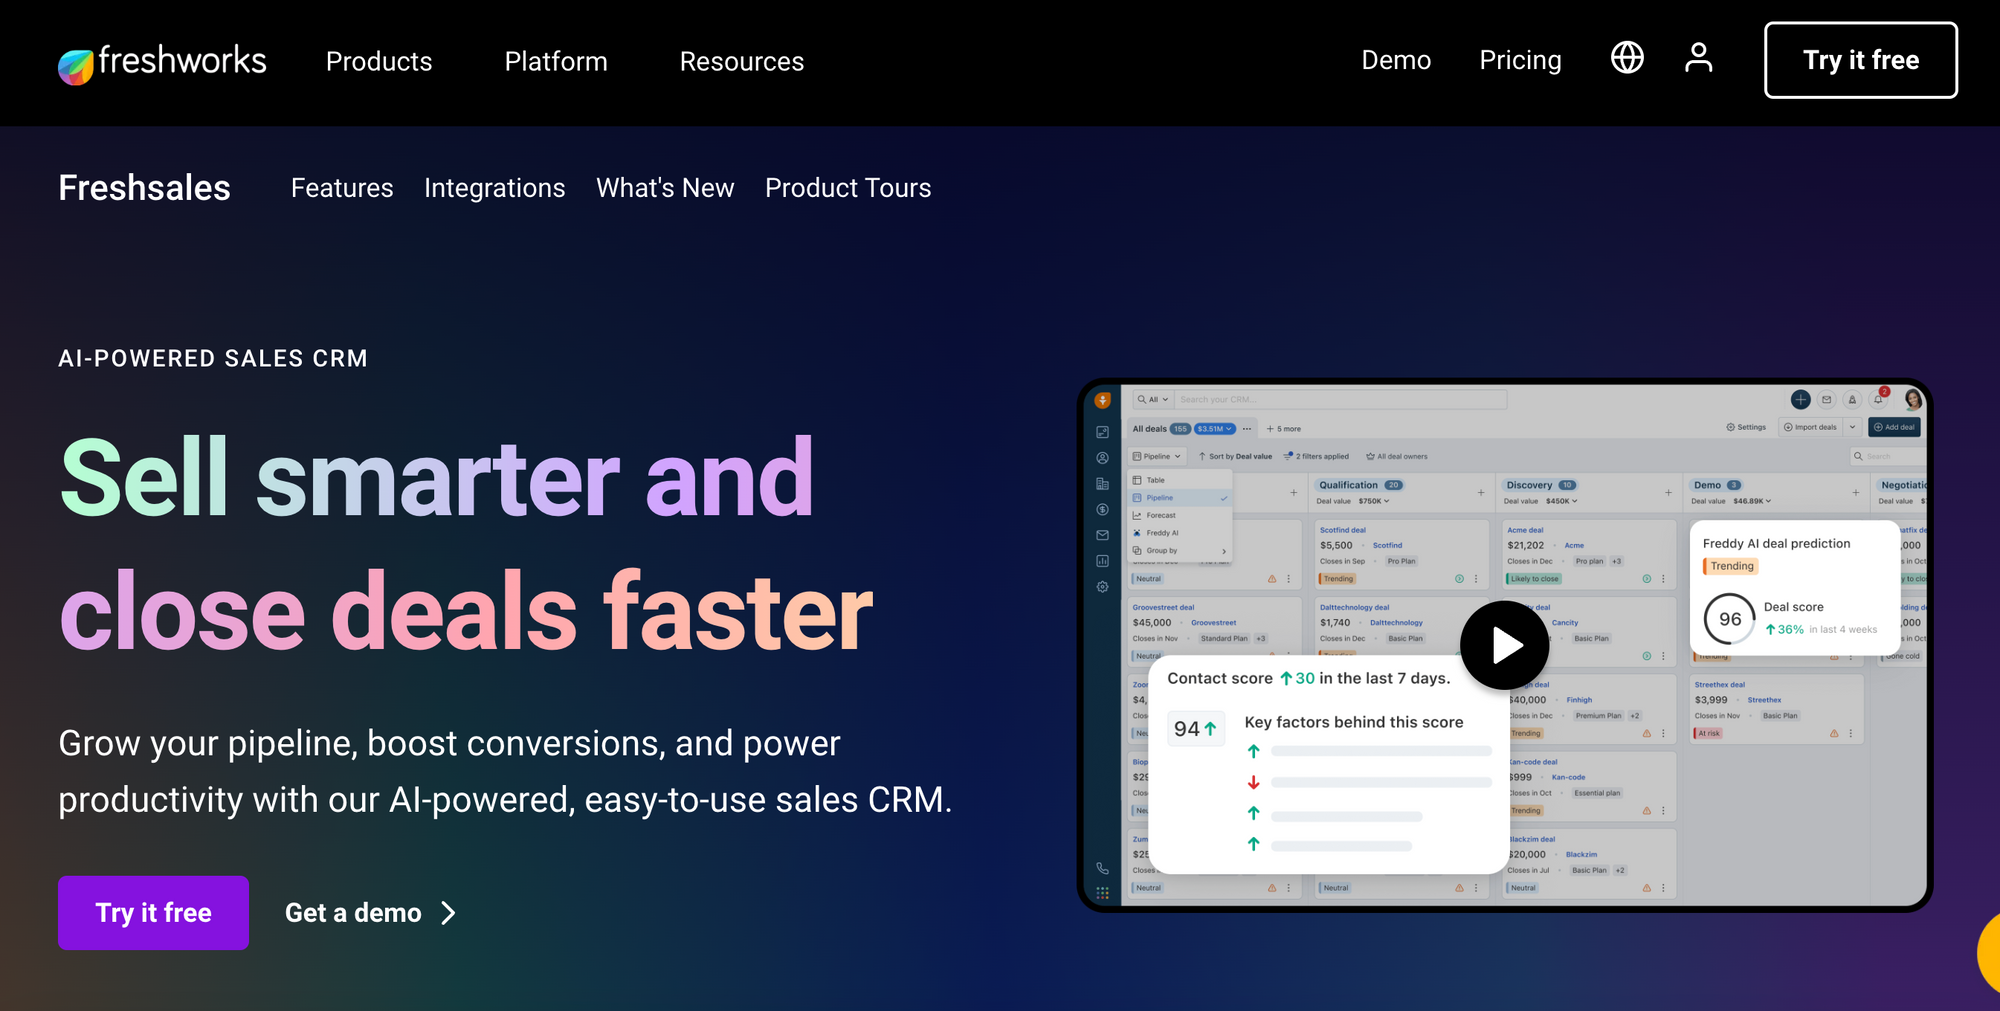Open accounts building icon in preview sidebar
Screen dimensions: 2000x1011
pos(1102,484)
